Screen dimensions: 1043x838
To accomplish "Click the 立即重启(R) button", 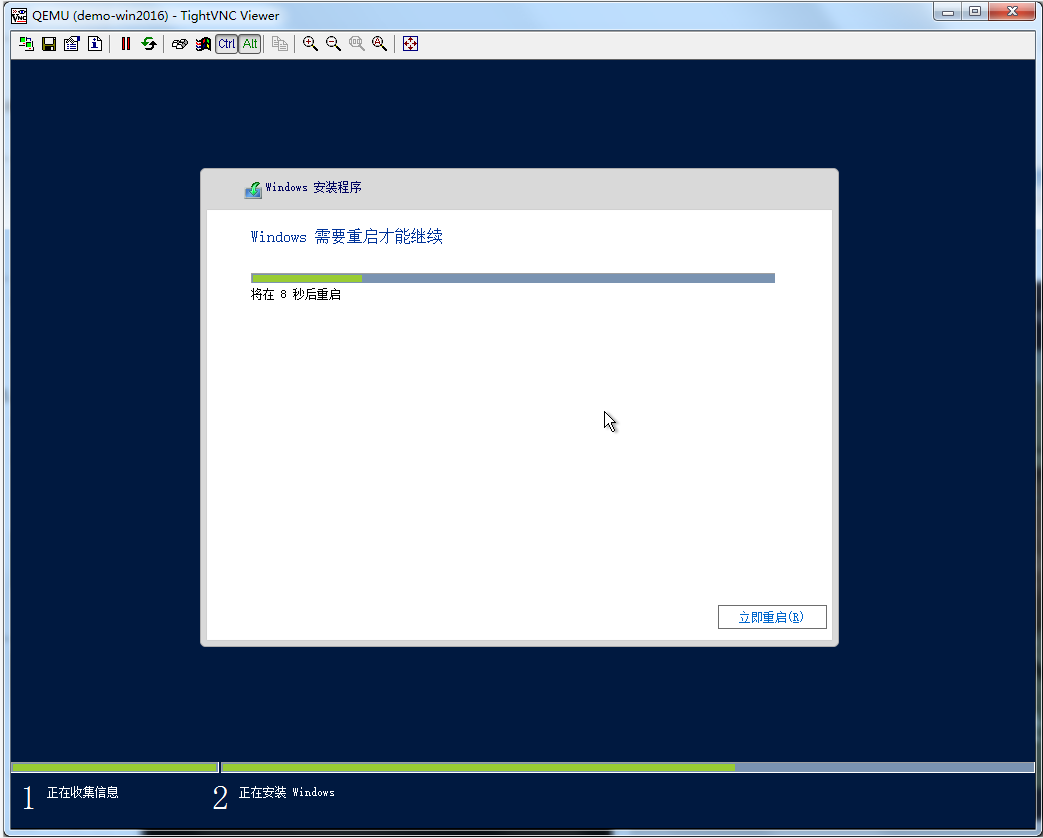I will [772, 617].
